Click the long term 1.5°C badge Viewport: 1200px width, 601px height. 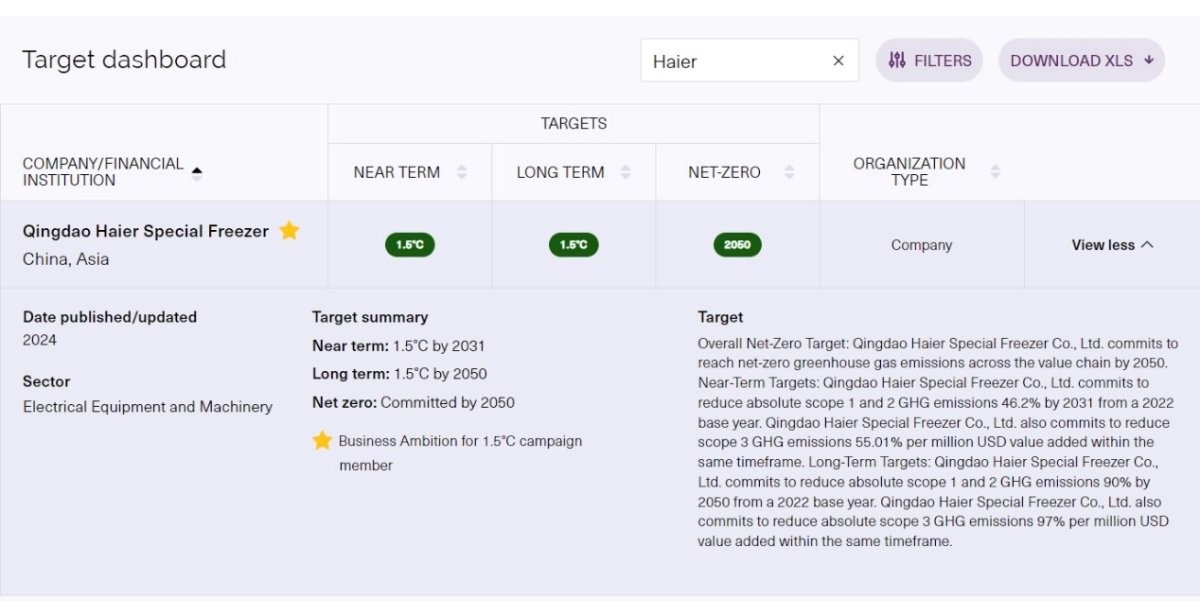coord(574,245)
